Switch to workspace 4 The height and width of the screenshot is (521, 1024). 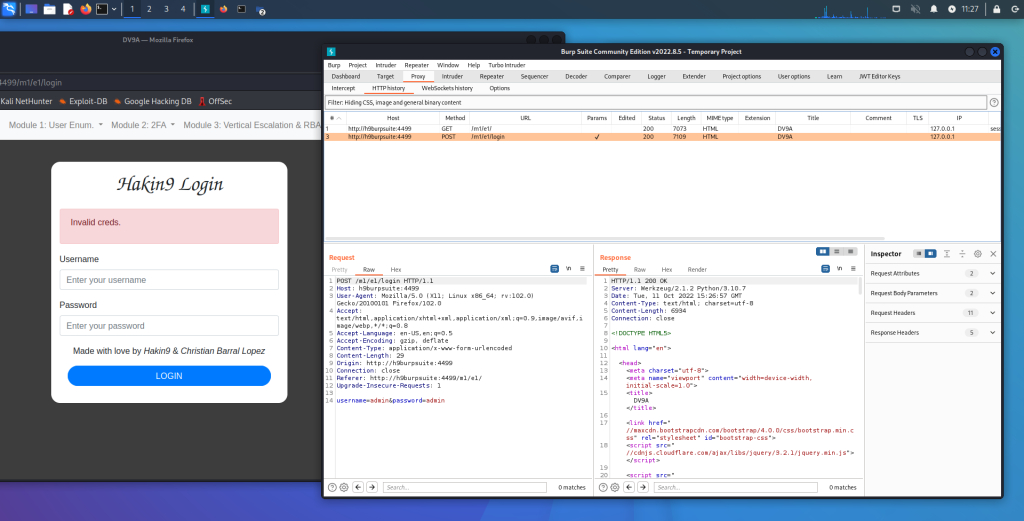(x=183, y=9)
